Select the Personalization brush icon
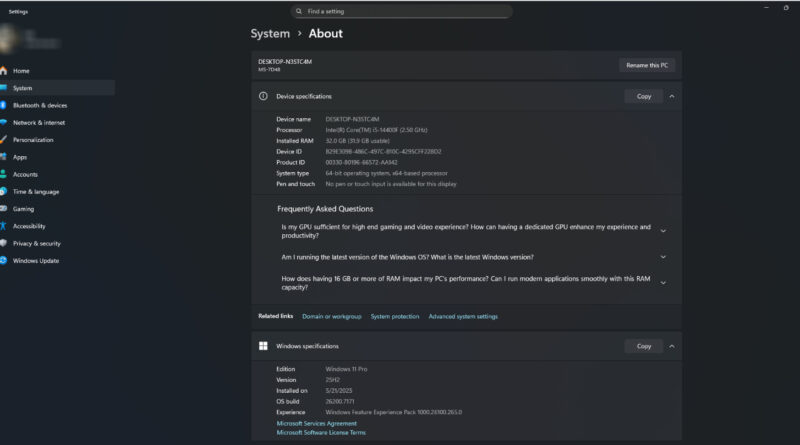 click(x=4, y=140)
